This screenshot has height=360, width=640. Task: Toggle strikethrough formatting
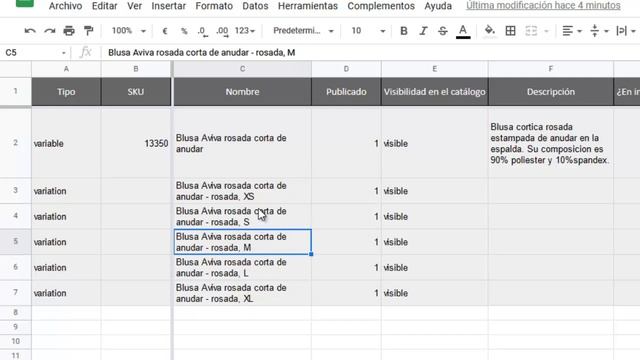[443, 31]
